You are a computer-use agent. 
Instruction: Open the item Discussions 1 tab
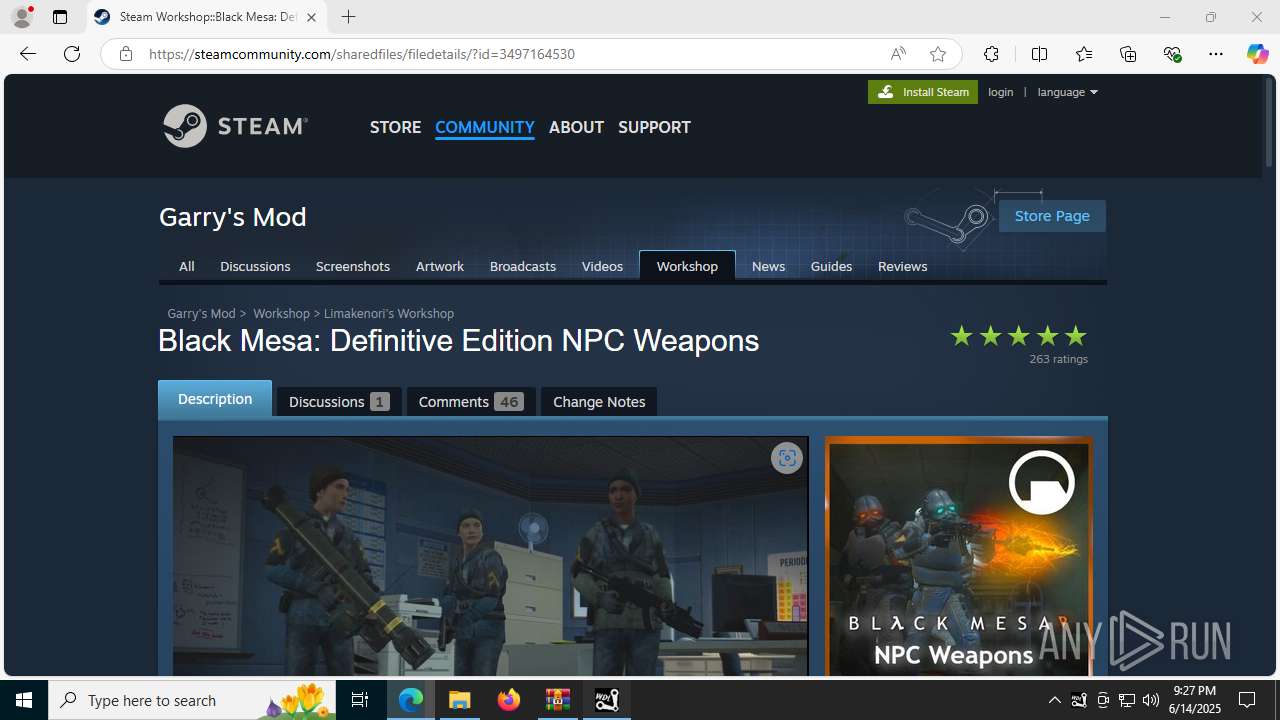coord(339,401)
